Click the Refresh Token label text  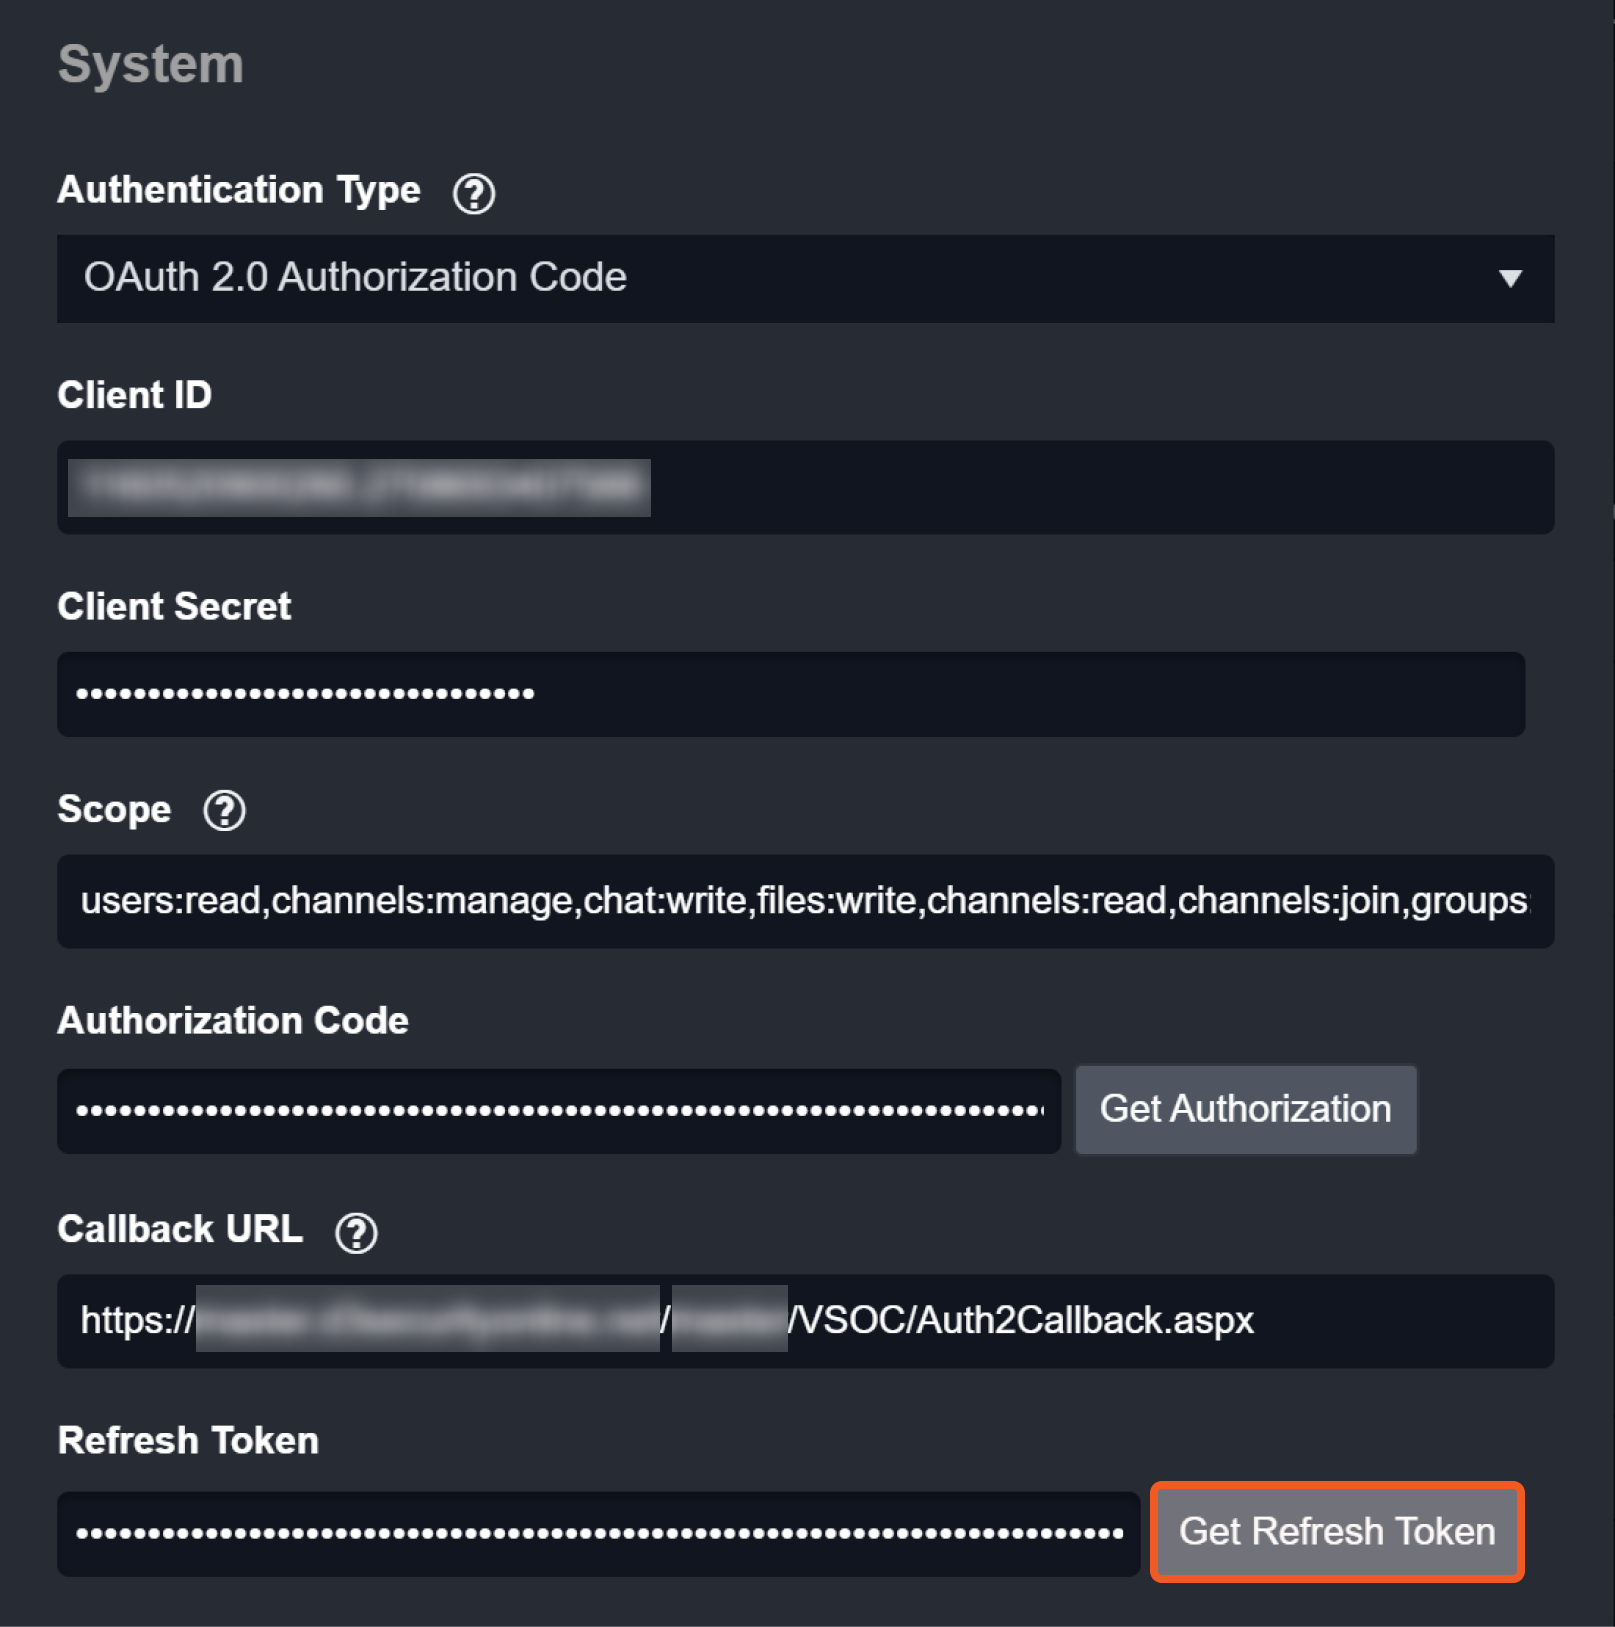pos(188,1441)
